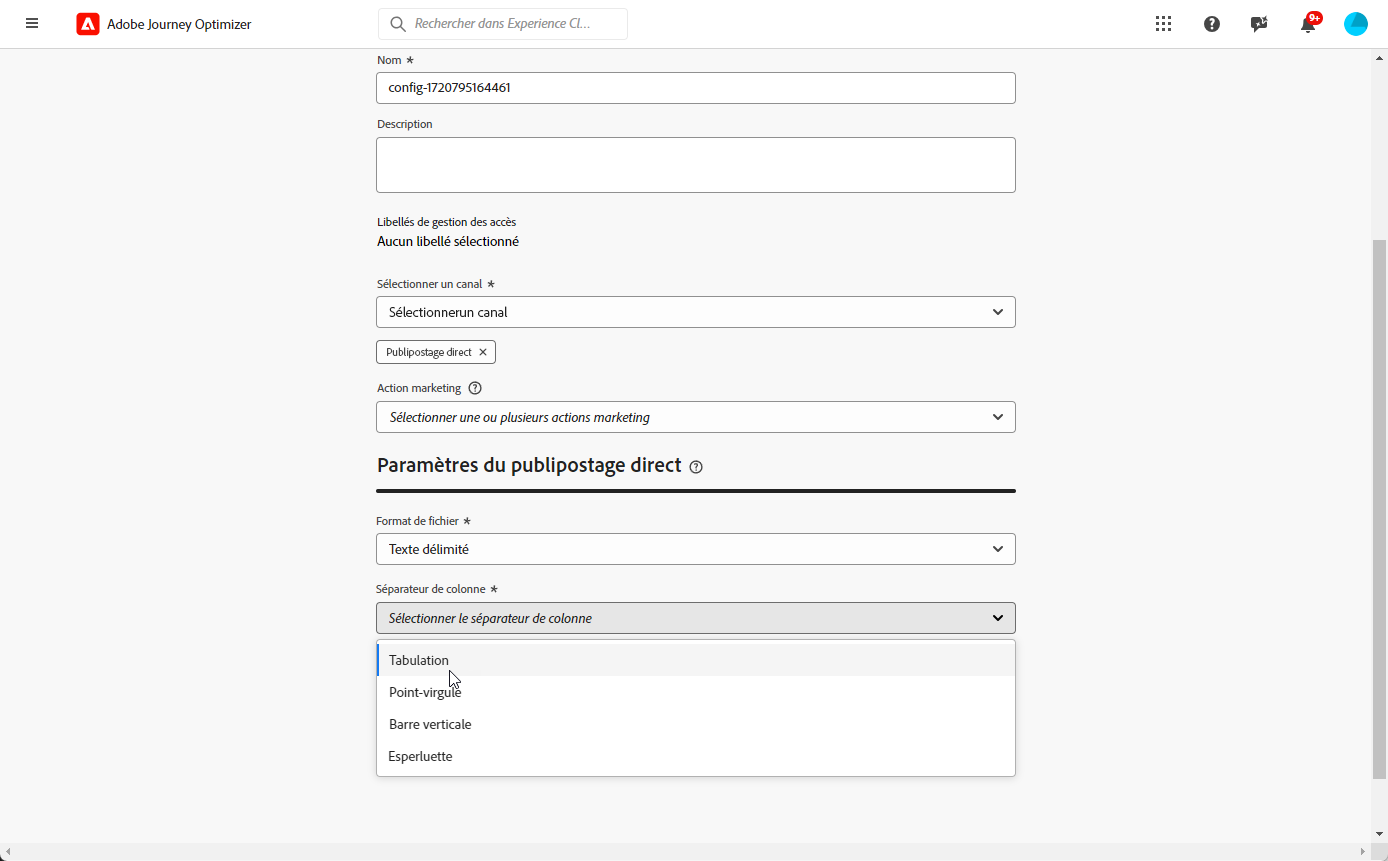Image resolution: width=1388 pixels, height=861 pixels.
Task: Expand the Sélectionner un canal dropdown
Action: [x=696, y=312]
